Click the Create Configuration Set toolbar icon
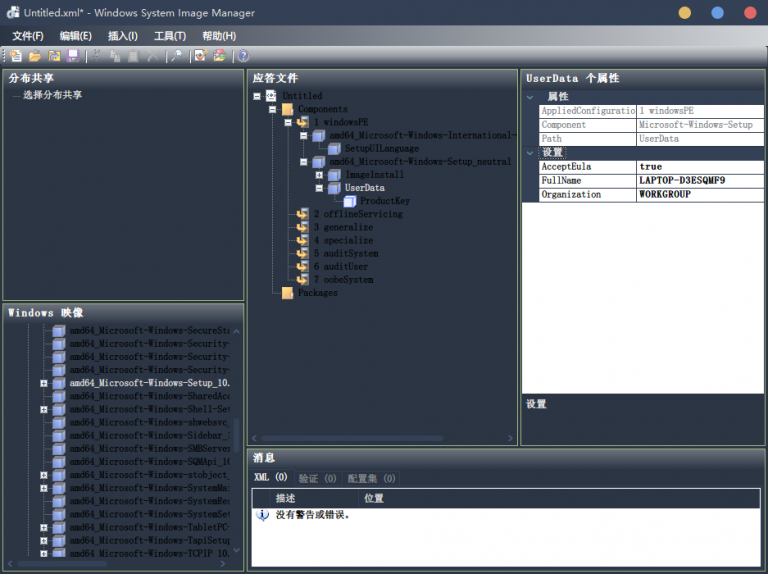768x574 pixels. [219, 56]
